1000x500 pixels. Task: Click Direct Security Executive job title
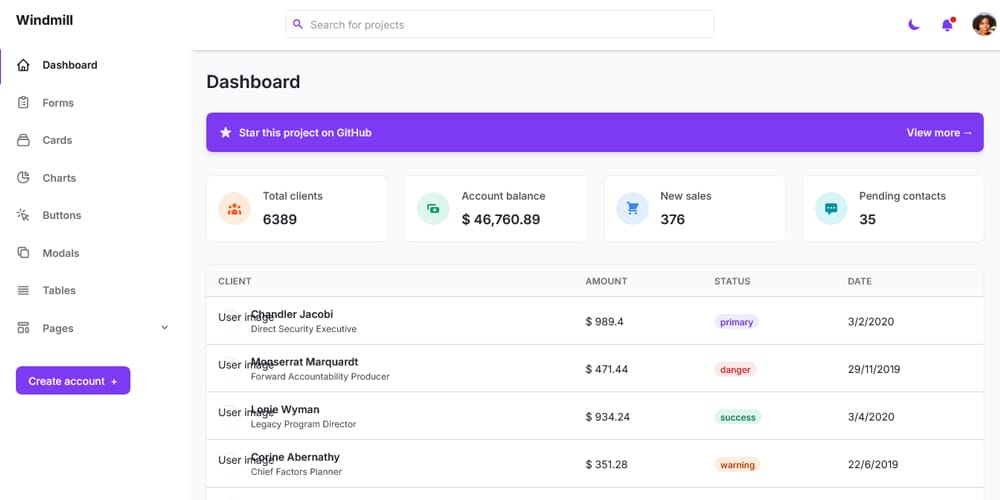click(x=304, y=329)
